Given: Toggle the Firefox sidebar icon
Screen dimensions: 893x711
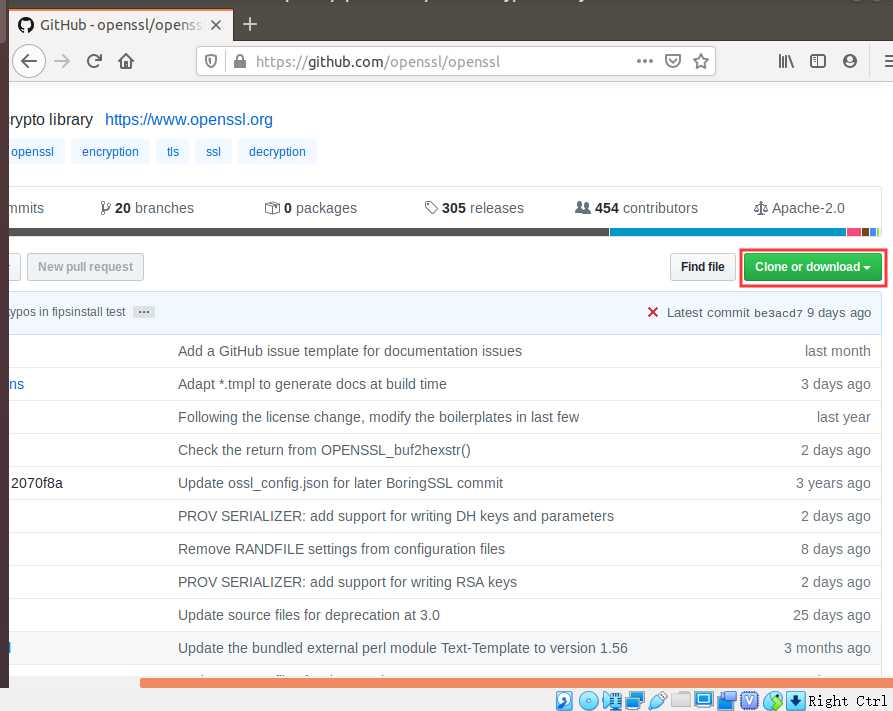Looking at the screenshot, I should [818, 61].
